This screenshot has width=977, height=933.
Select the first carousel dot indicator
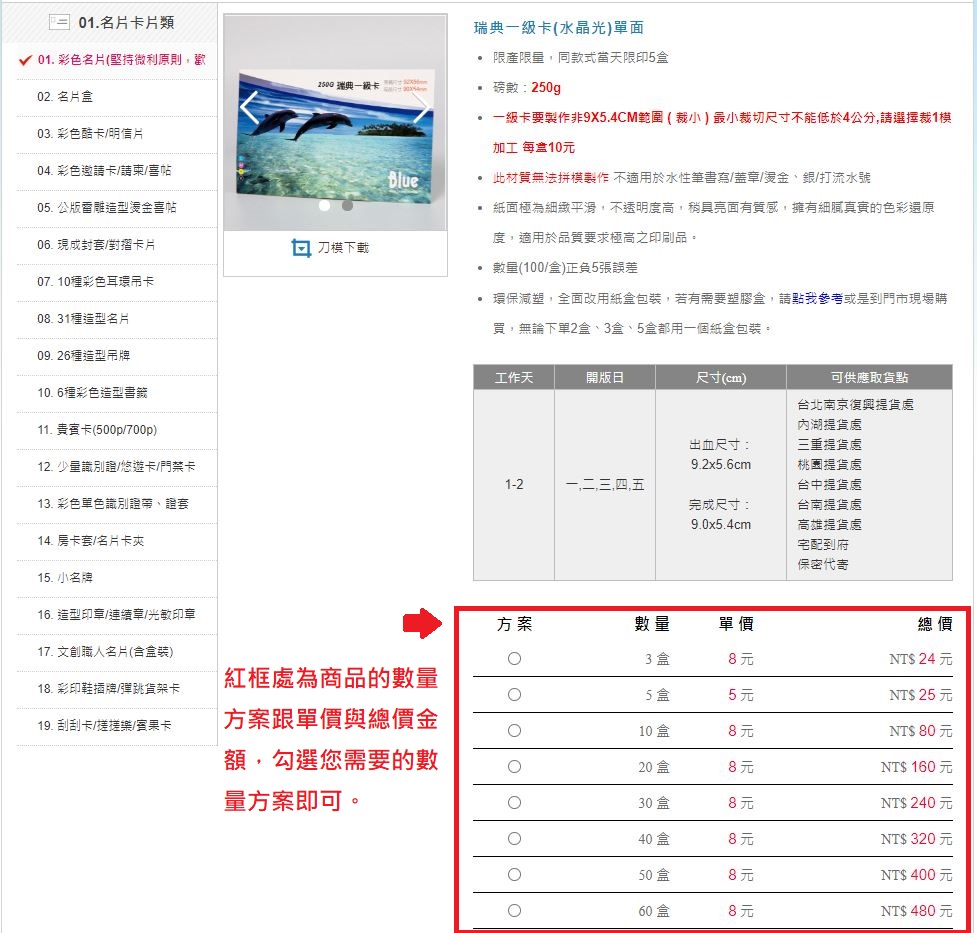coord(324,205)
